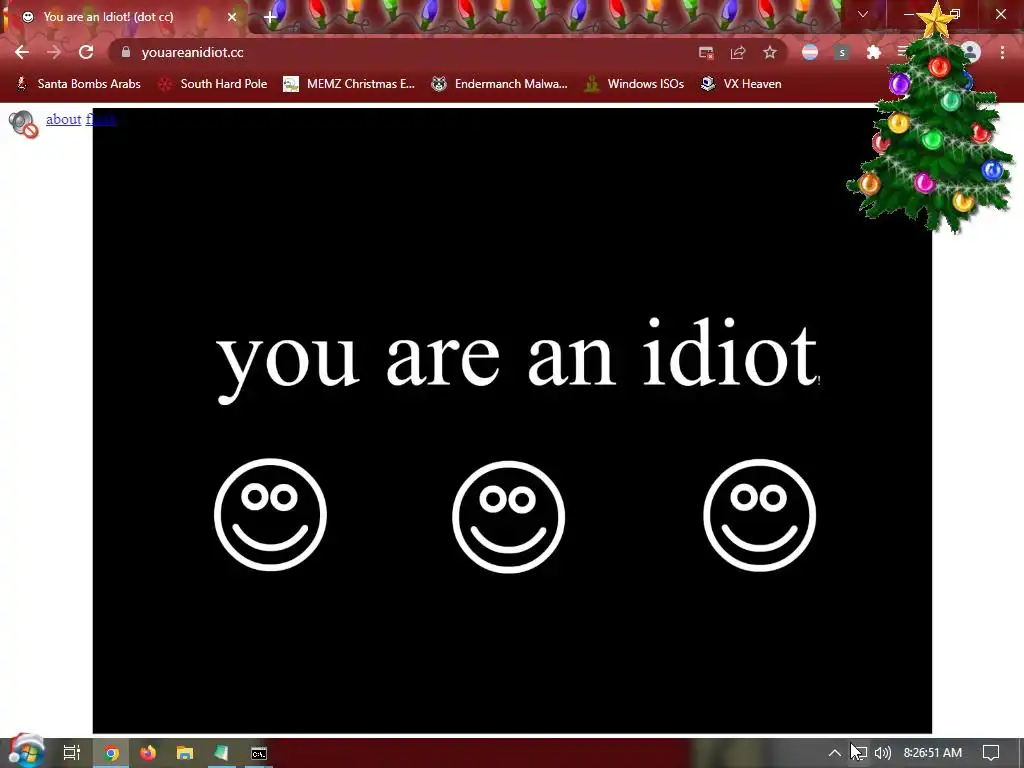
Task: Open the green notebook taskbar app
Action: pyautogui.click(x=221, y=753)
